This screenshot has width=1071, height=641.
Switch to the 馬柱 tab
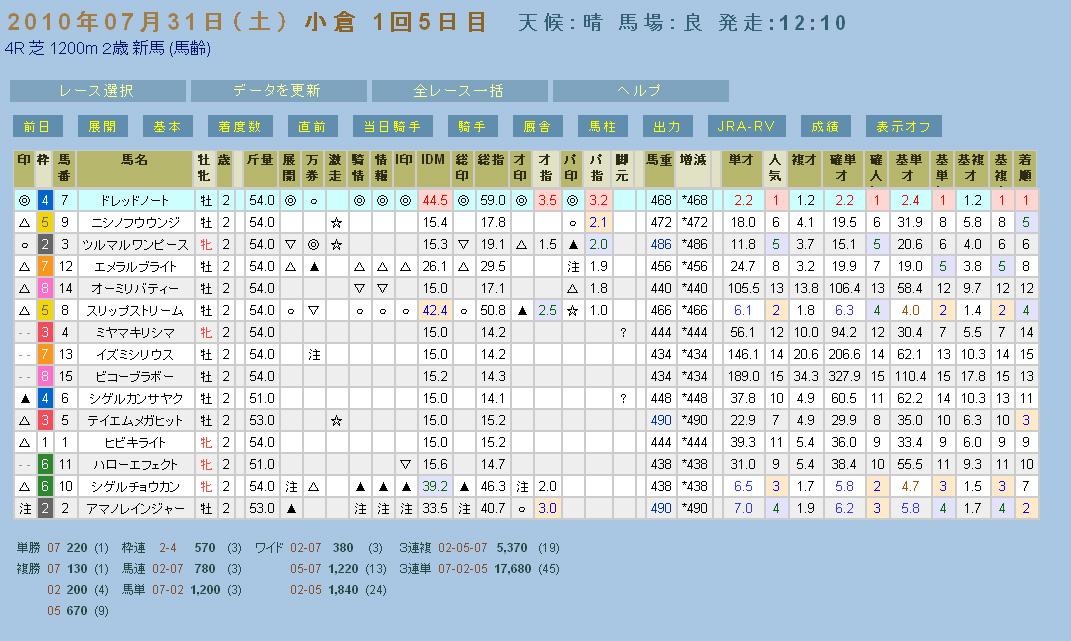point(602,126)
